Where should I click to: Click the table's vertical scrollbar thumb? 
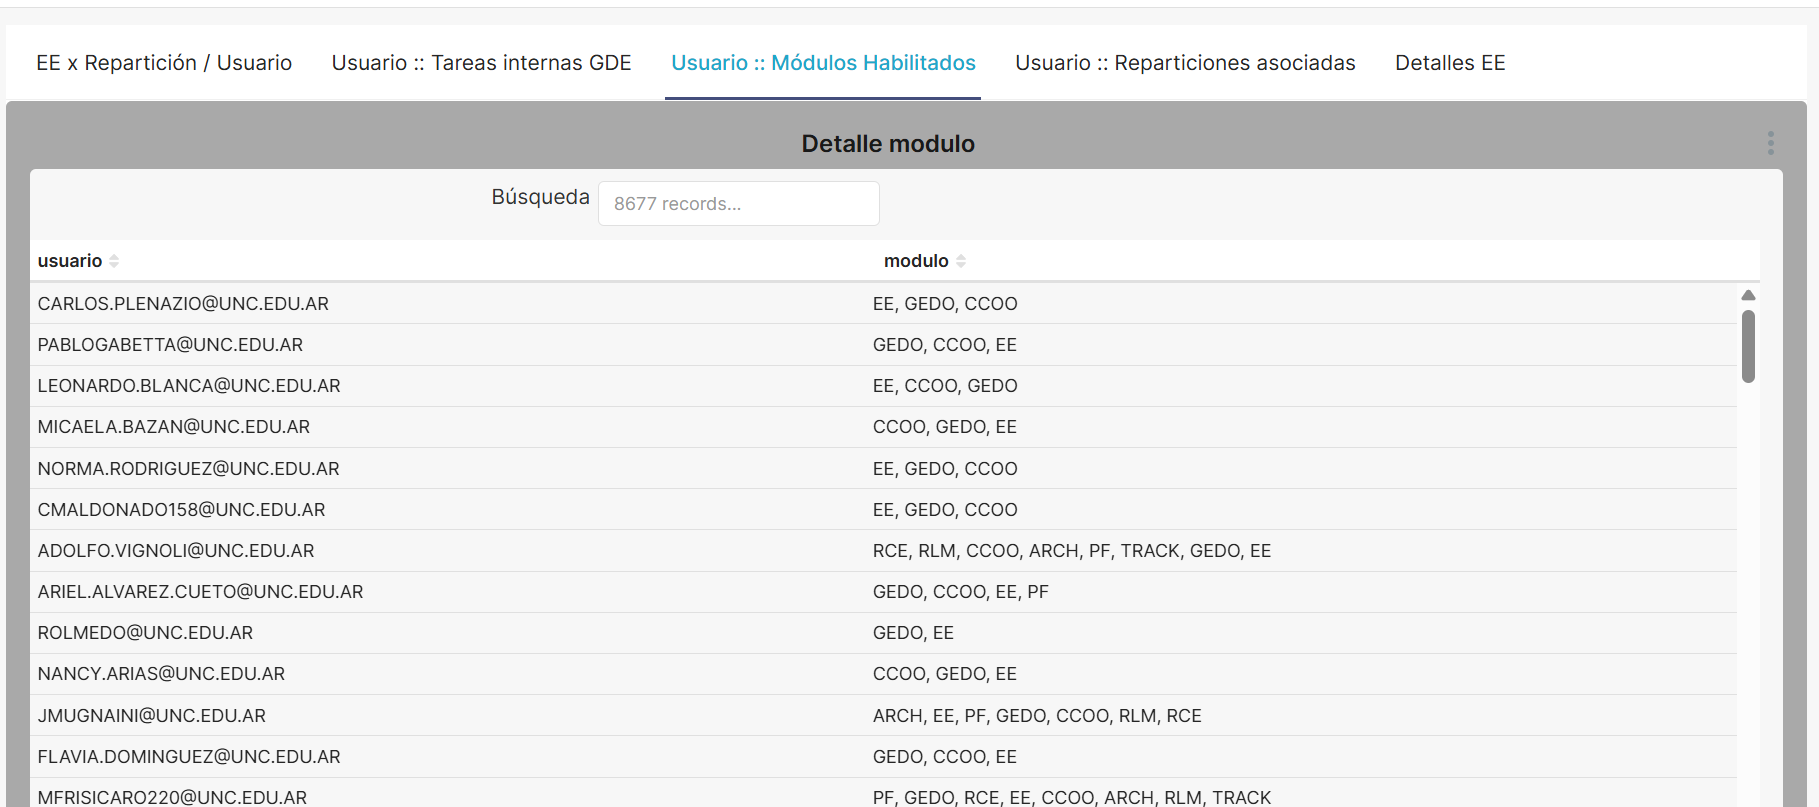1748,346
